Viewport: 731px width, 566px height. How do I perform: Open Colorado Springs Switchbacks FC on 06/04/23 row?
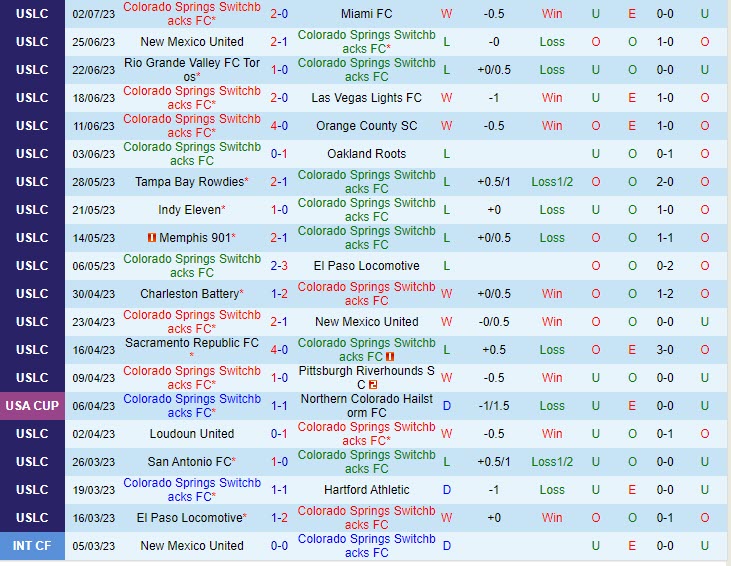click(192, 406)
